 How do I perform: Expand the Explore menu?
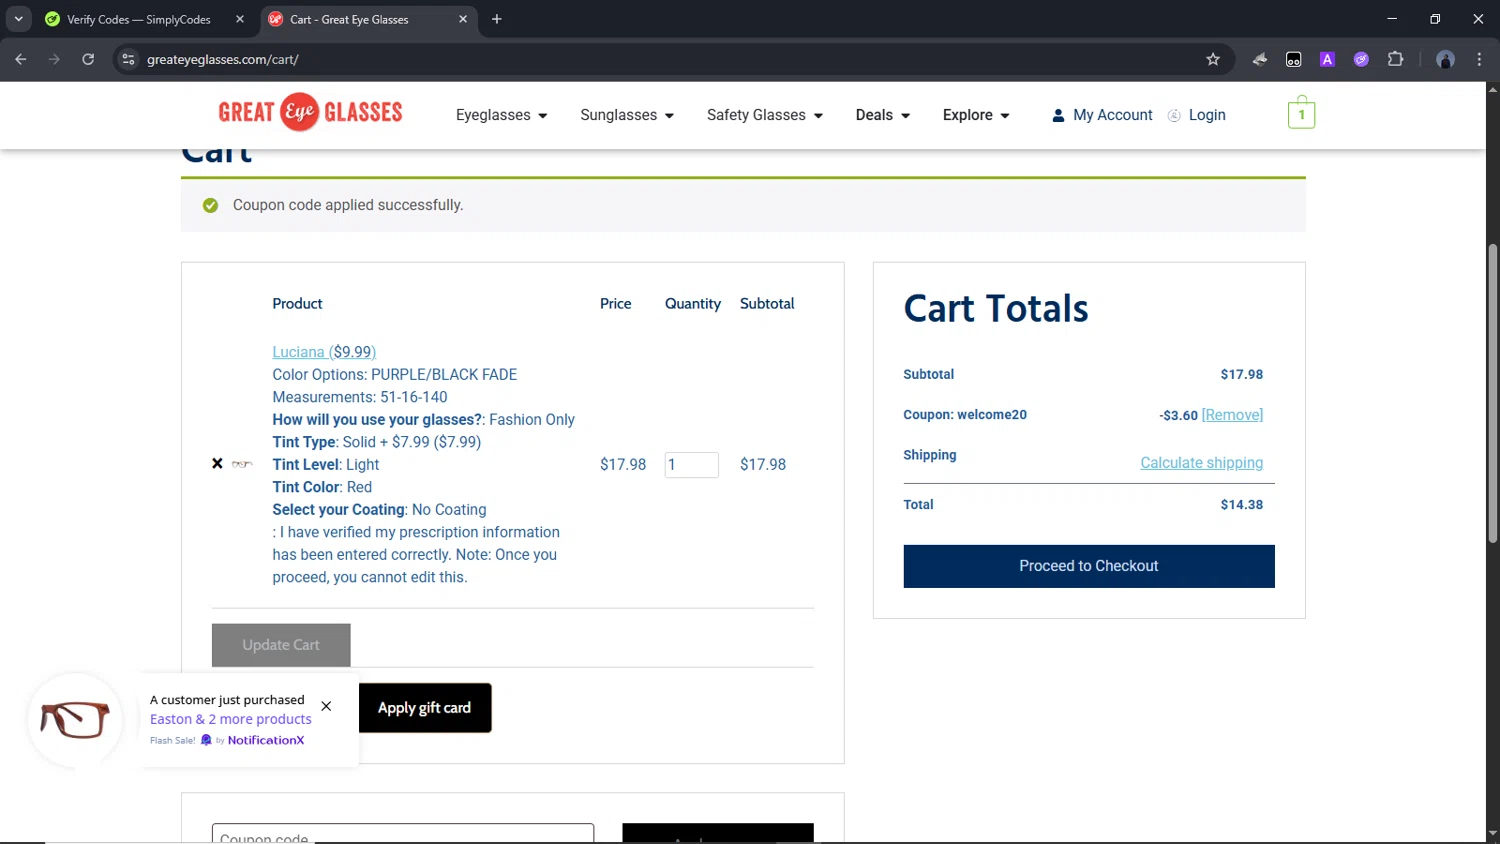[976, 115]
